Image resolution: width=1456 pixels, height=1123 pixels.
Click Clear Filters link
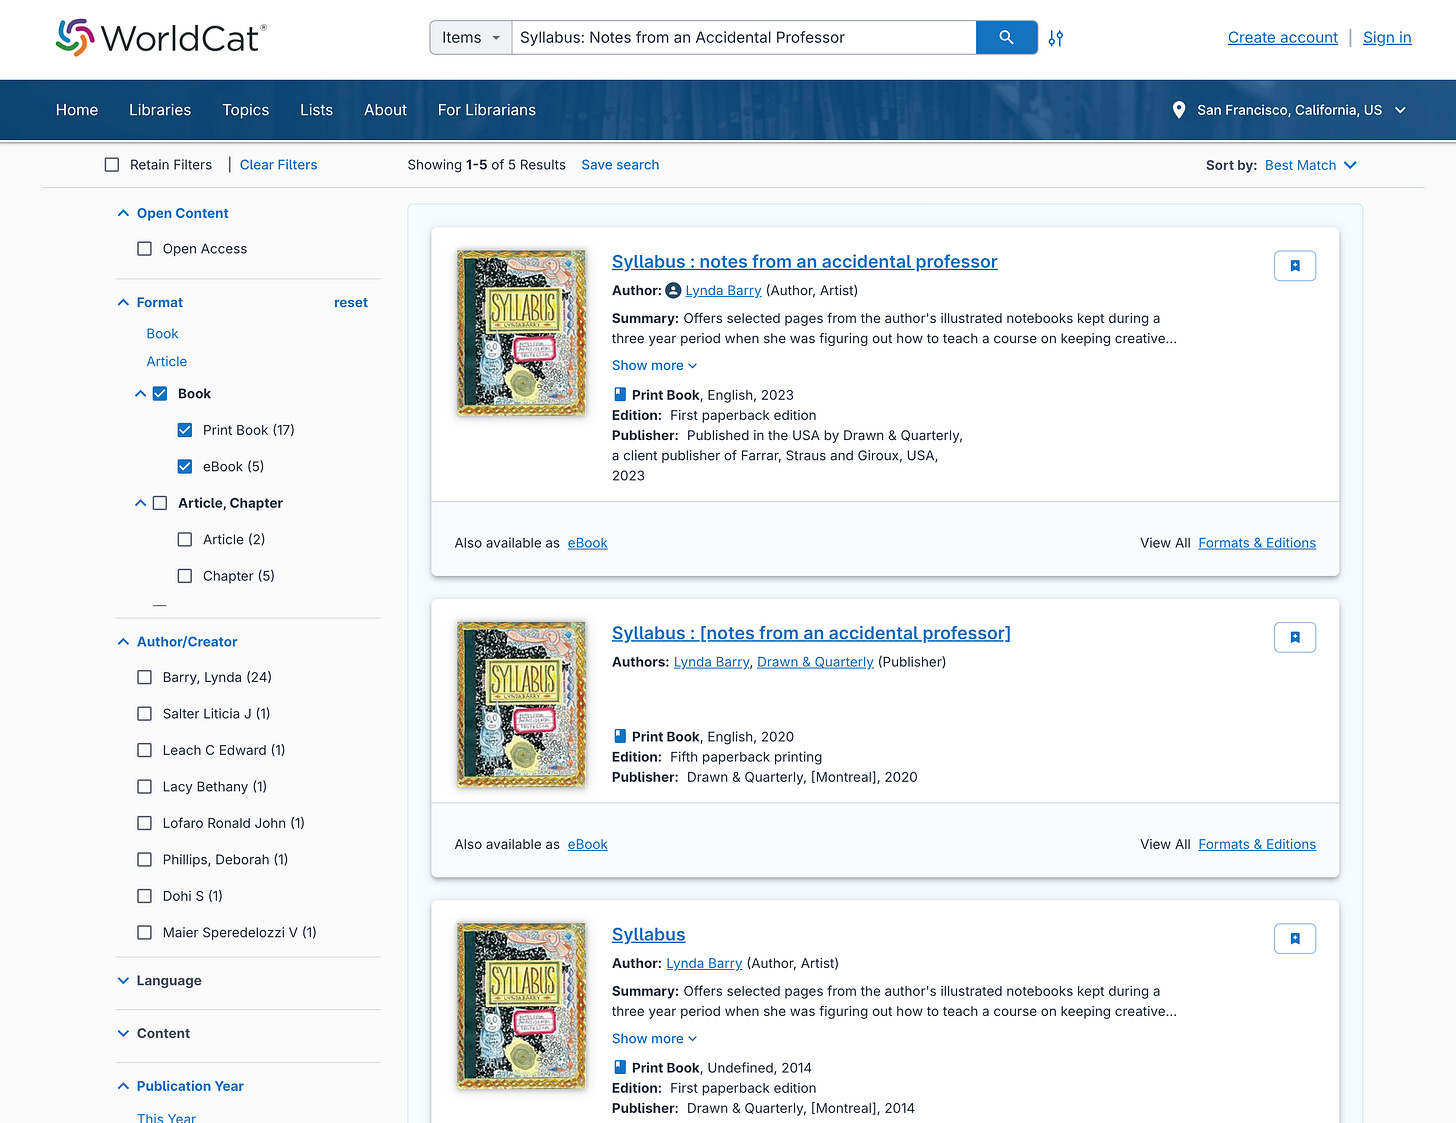coord(279,165)
